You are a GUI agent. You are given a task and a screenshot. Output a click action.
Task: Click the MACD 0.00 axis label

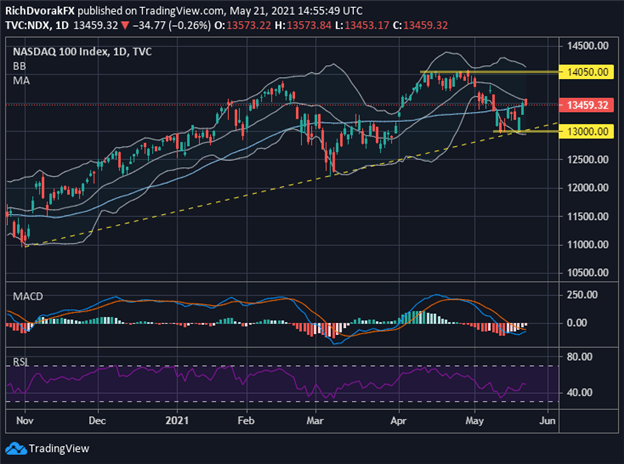pos(577,323)
